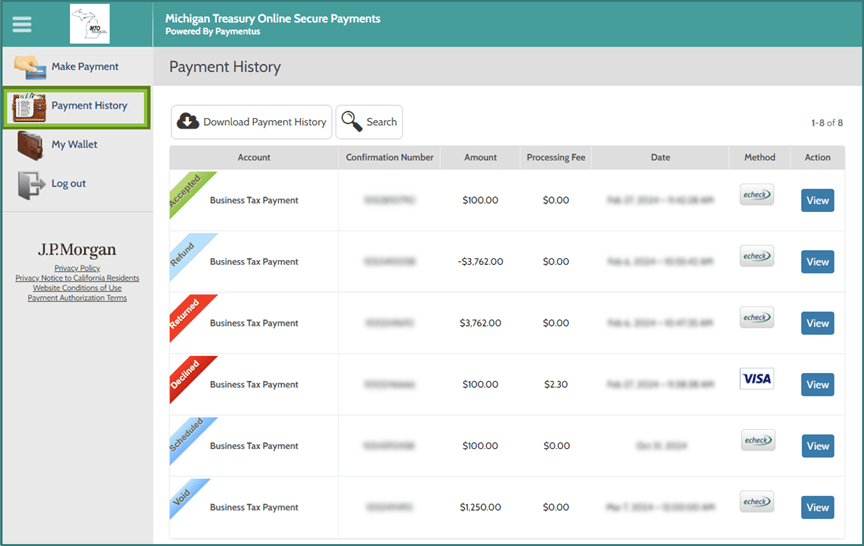Open the hamburger menu icon
Screen dimensions: 864x546
click(x=22, y=24)
